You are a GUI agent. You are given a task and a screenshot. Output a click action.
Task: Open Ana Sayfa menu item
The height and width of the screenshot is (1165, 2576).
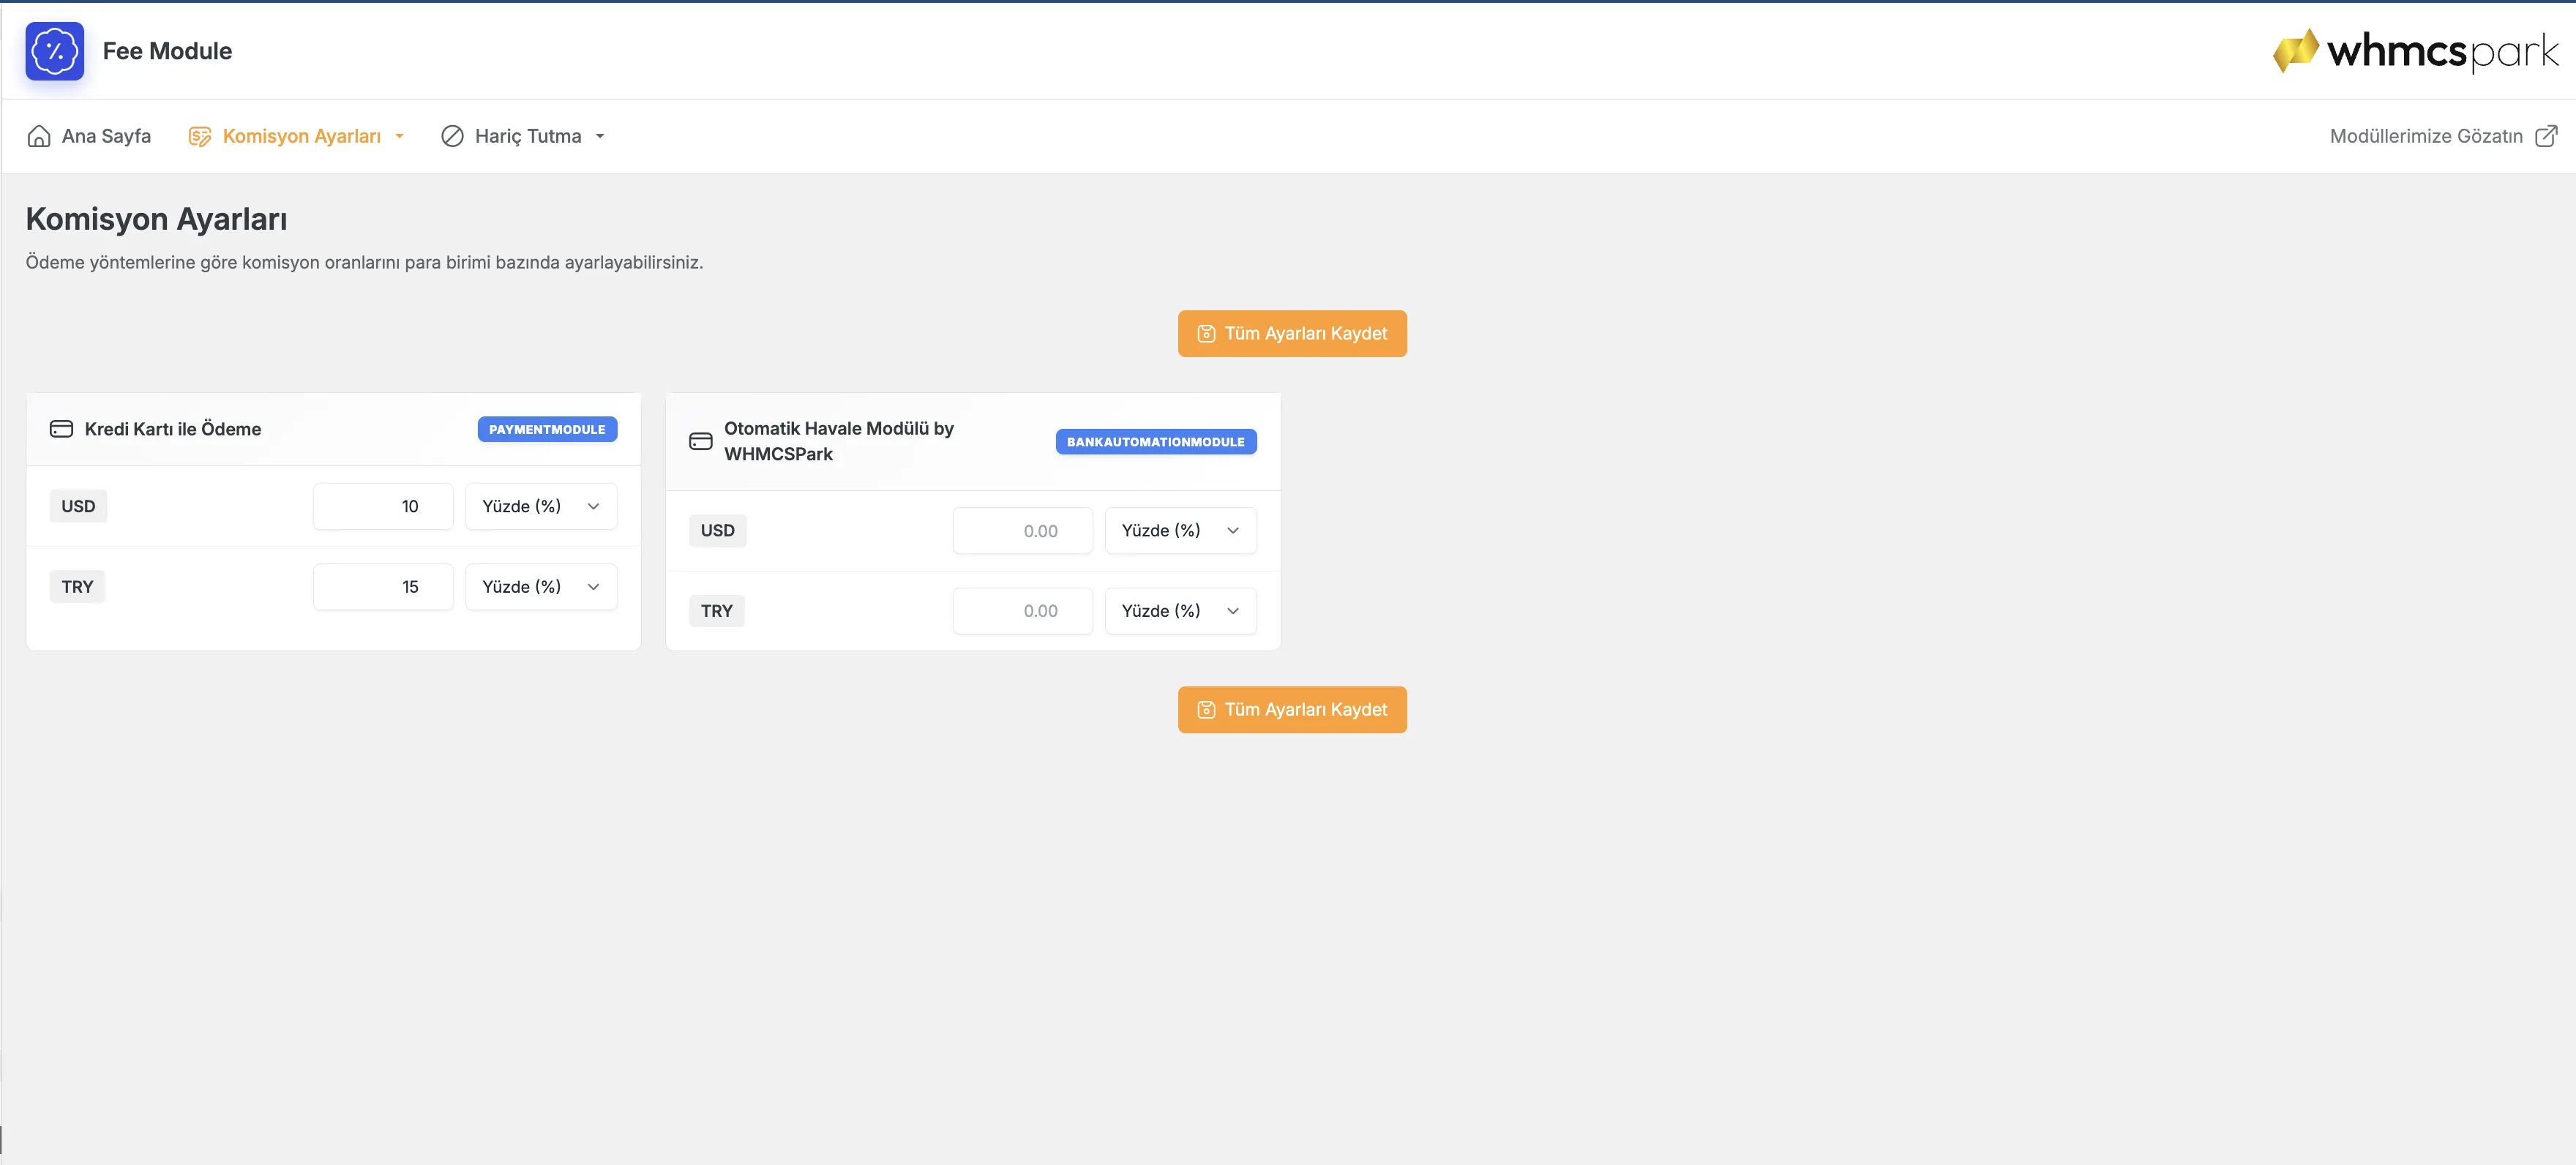point(90,136)
